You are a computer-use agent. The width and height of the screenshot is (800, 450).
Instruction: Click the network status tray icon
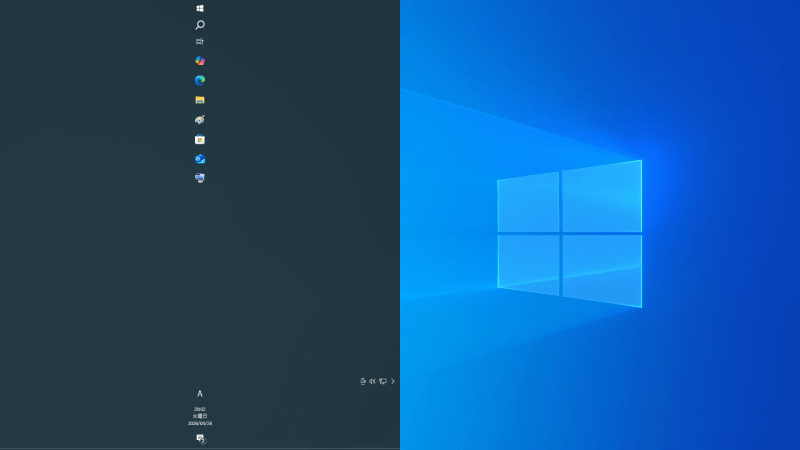(383, 381)
